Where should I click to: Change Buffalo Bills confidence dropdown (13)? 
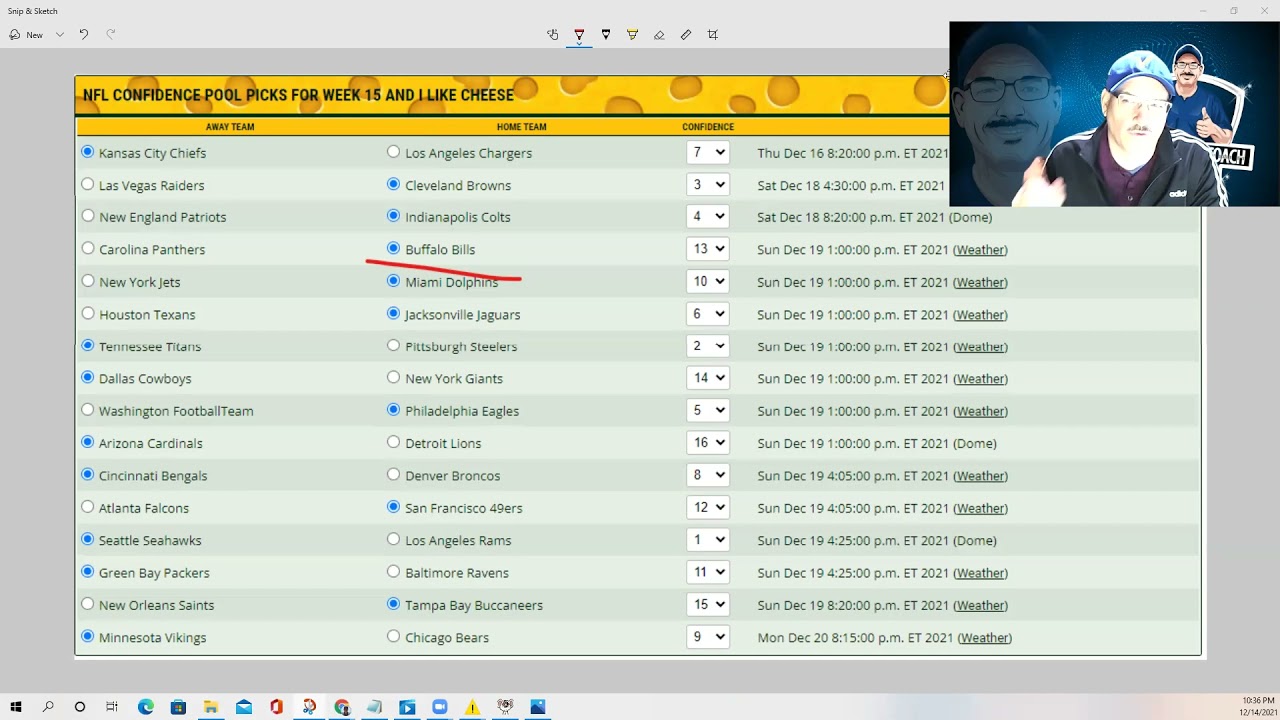pyautogui.click(x=708, y=249)
